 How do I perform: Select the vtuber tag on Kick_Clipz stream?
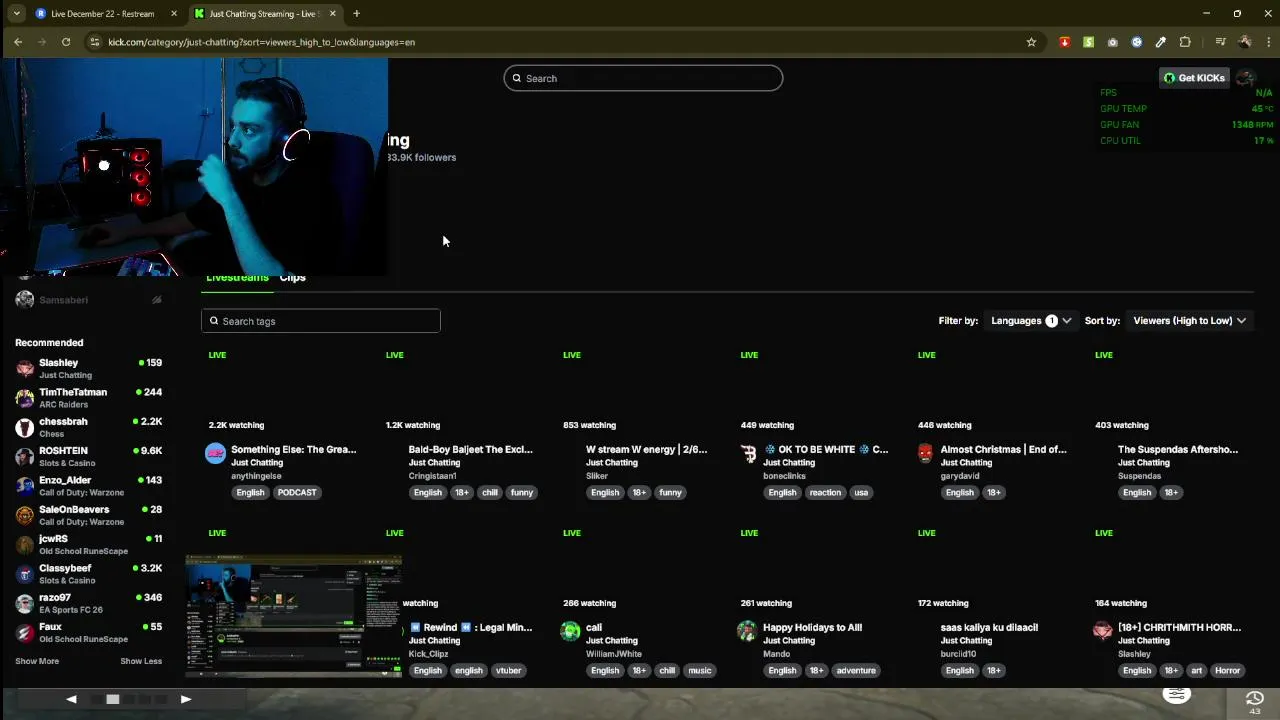pos(508,670)
